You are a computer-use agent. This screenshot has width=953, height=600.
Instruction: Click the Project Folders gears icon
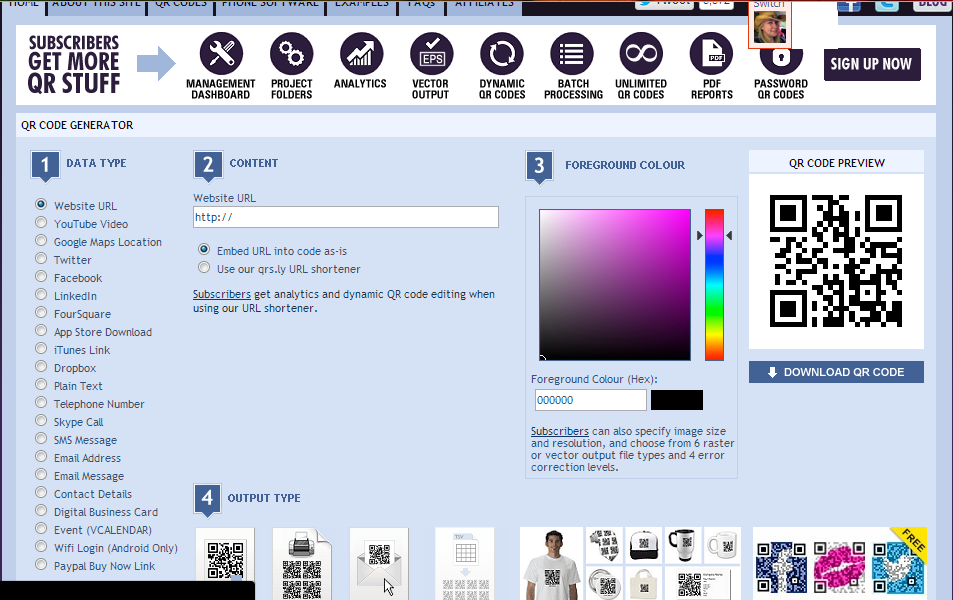tap(292, 53)
